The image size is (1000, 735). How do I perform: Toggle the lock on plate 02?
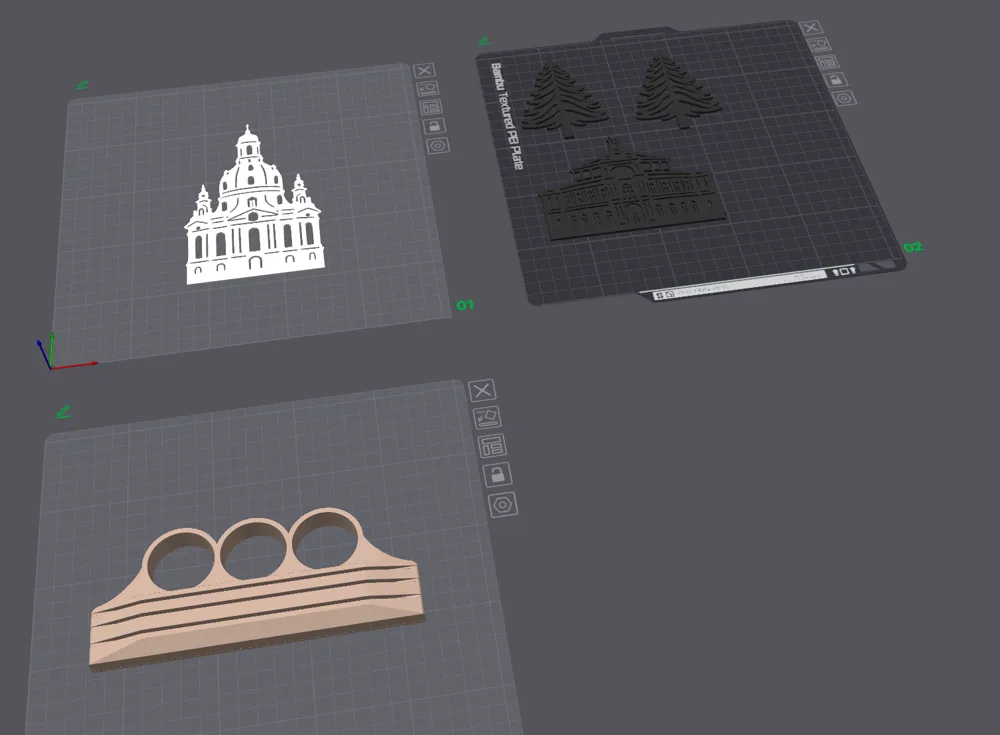(835, 80)
